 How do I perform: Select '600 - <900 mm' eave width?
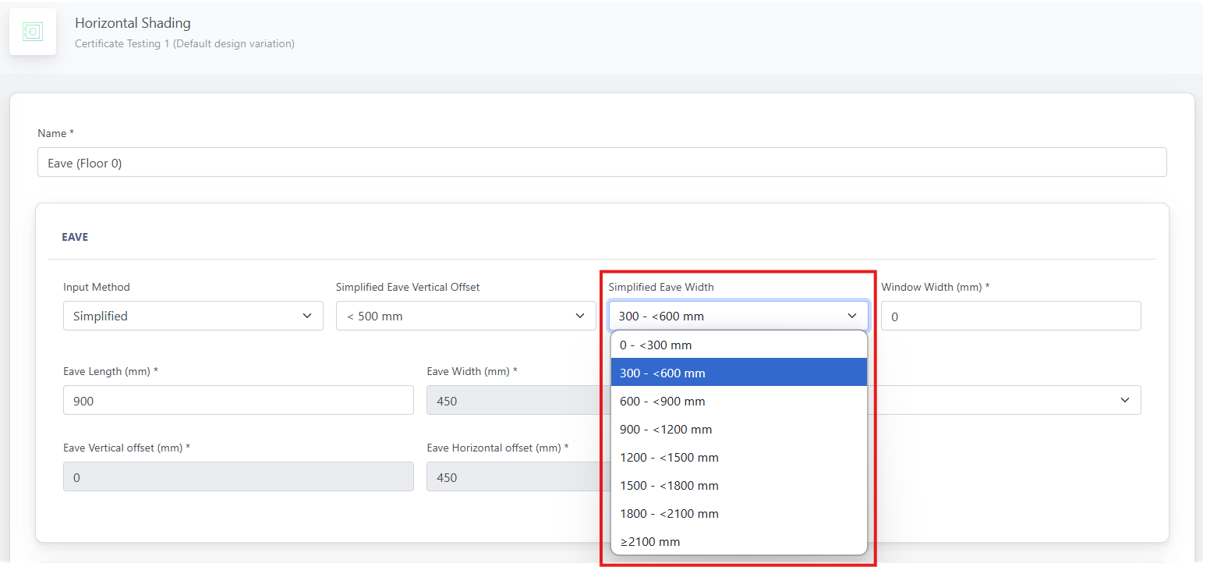click(x=739, y=401)
